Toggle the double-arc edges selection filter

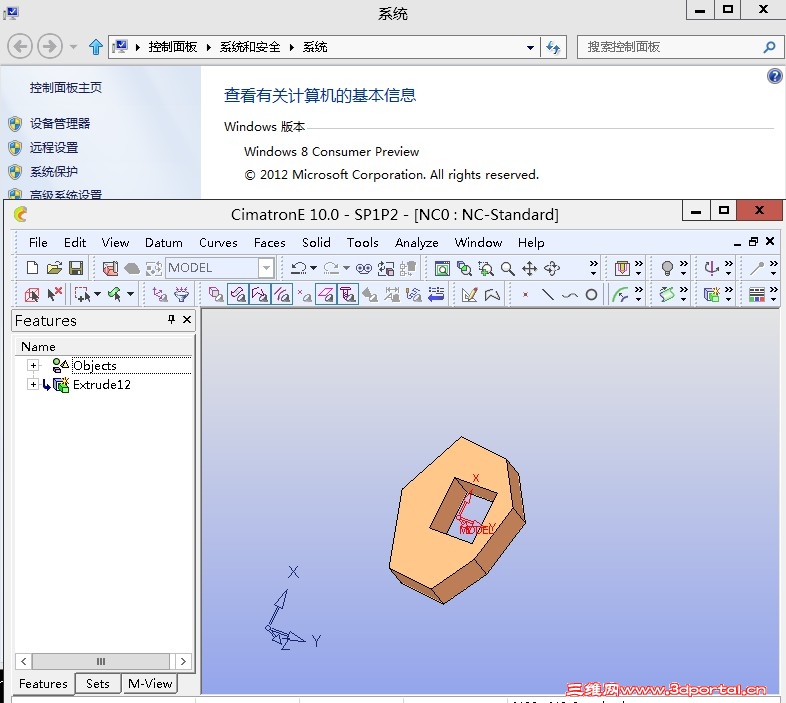tap(282, 294)
